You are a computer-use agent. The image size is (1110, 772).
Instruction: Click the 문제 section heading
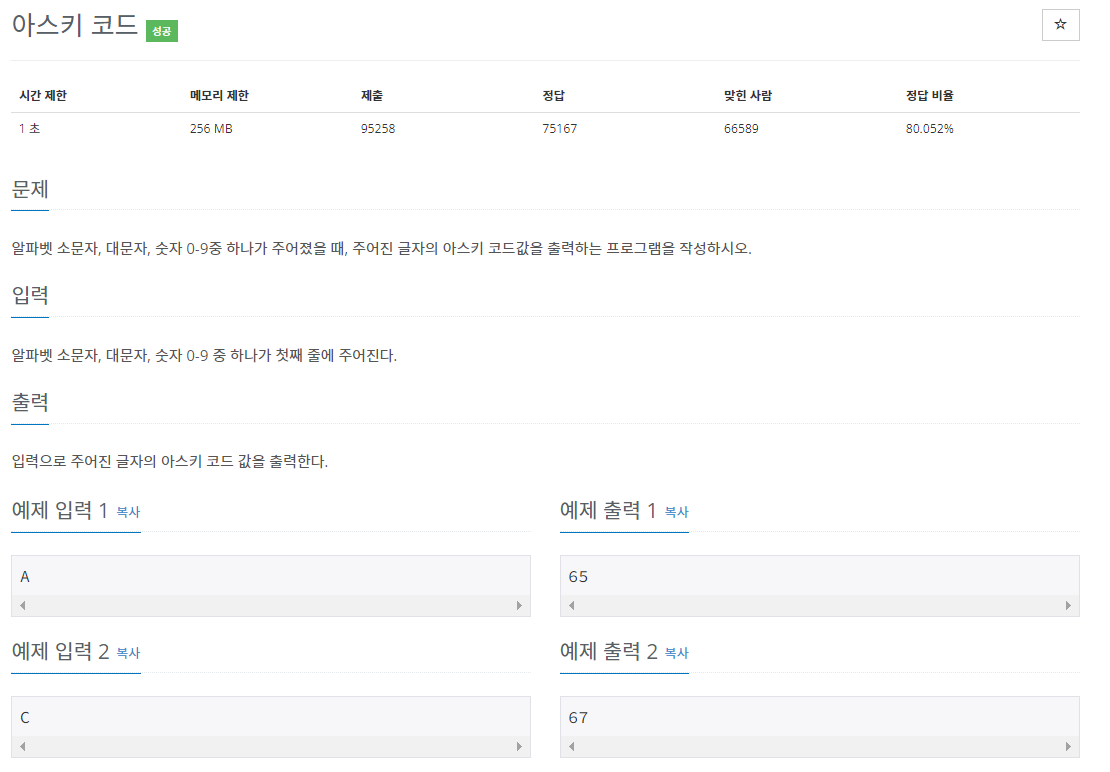coord(30,189)
